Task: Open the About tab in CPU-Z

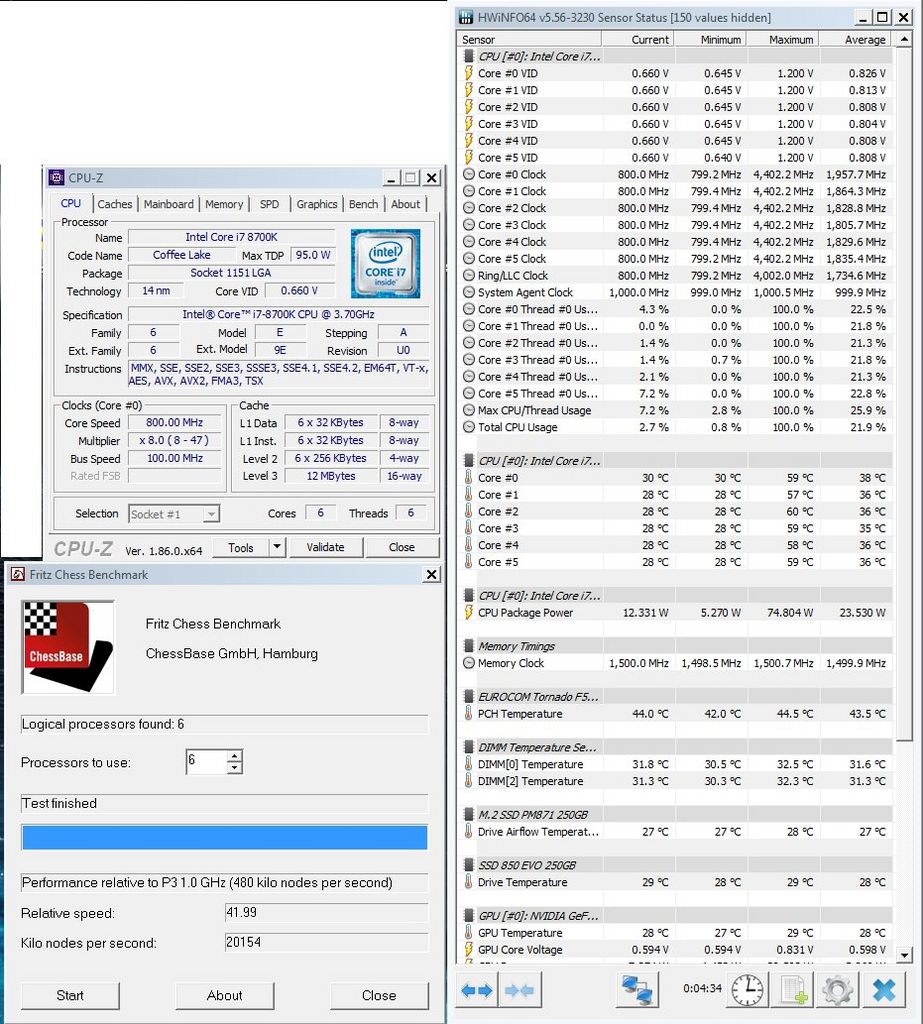Action: pos(406,204)
